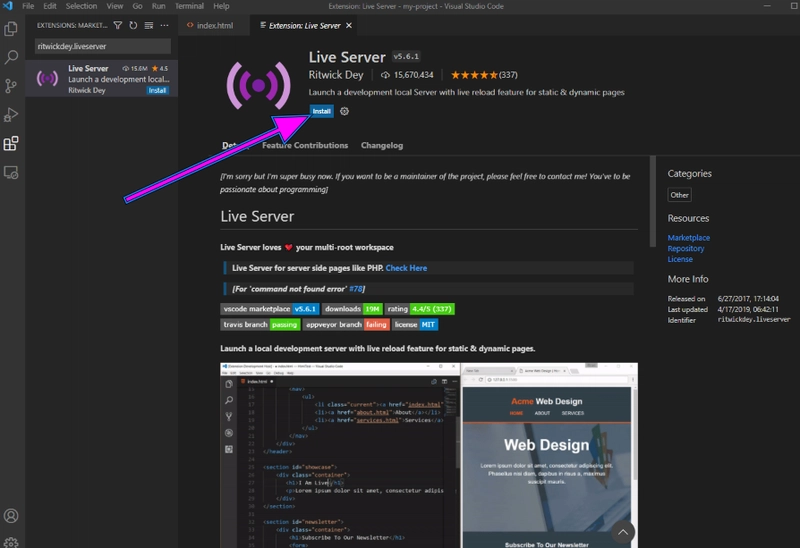
Task: Close the Extension: Live Server tab
Action: [x=349, y=26]
